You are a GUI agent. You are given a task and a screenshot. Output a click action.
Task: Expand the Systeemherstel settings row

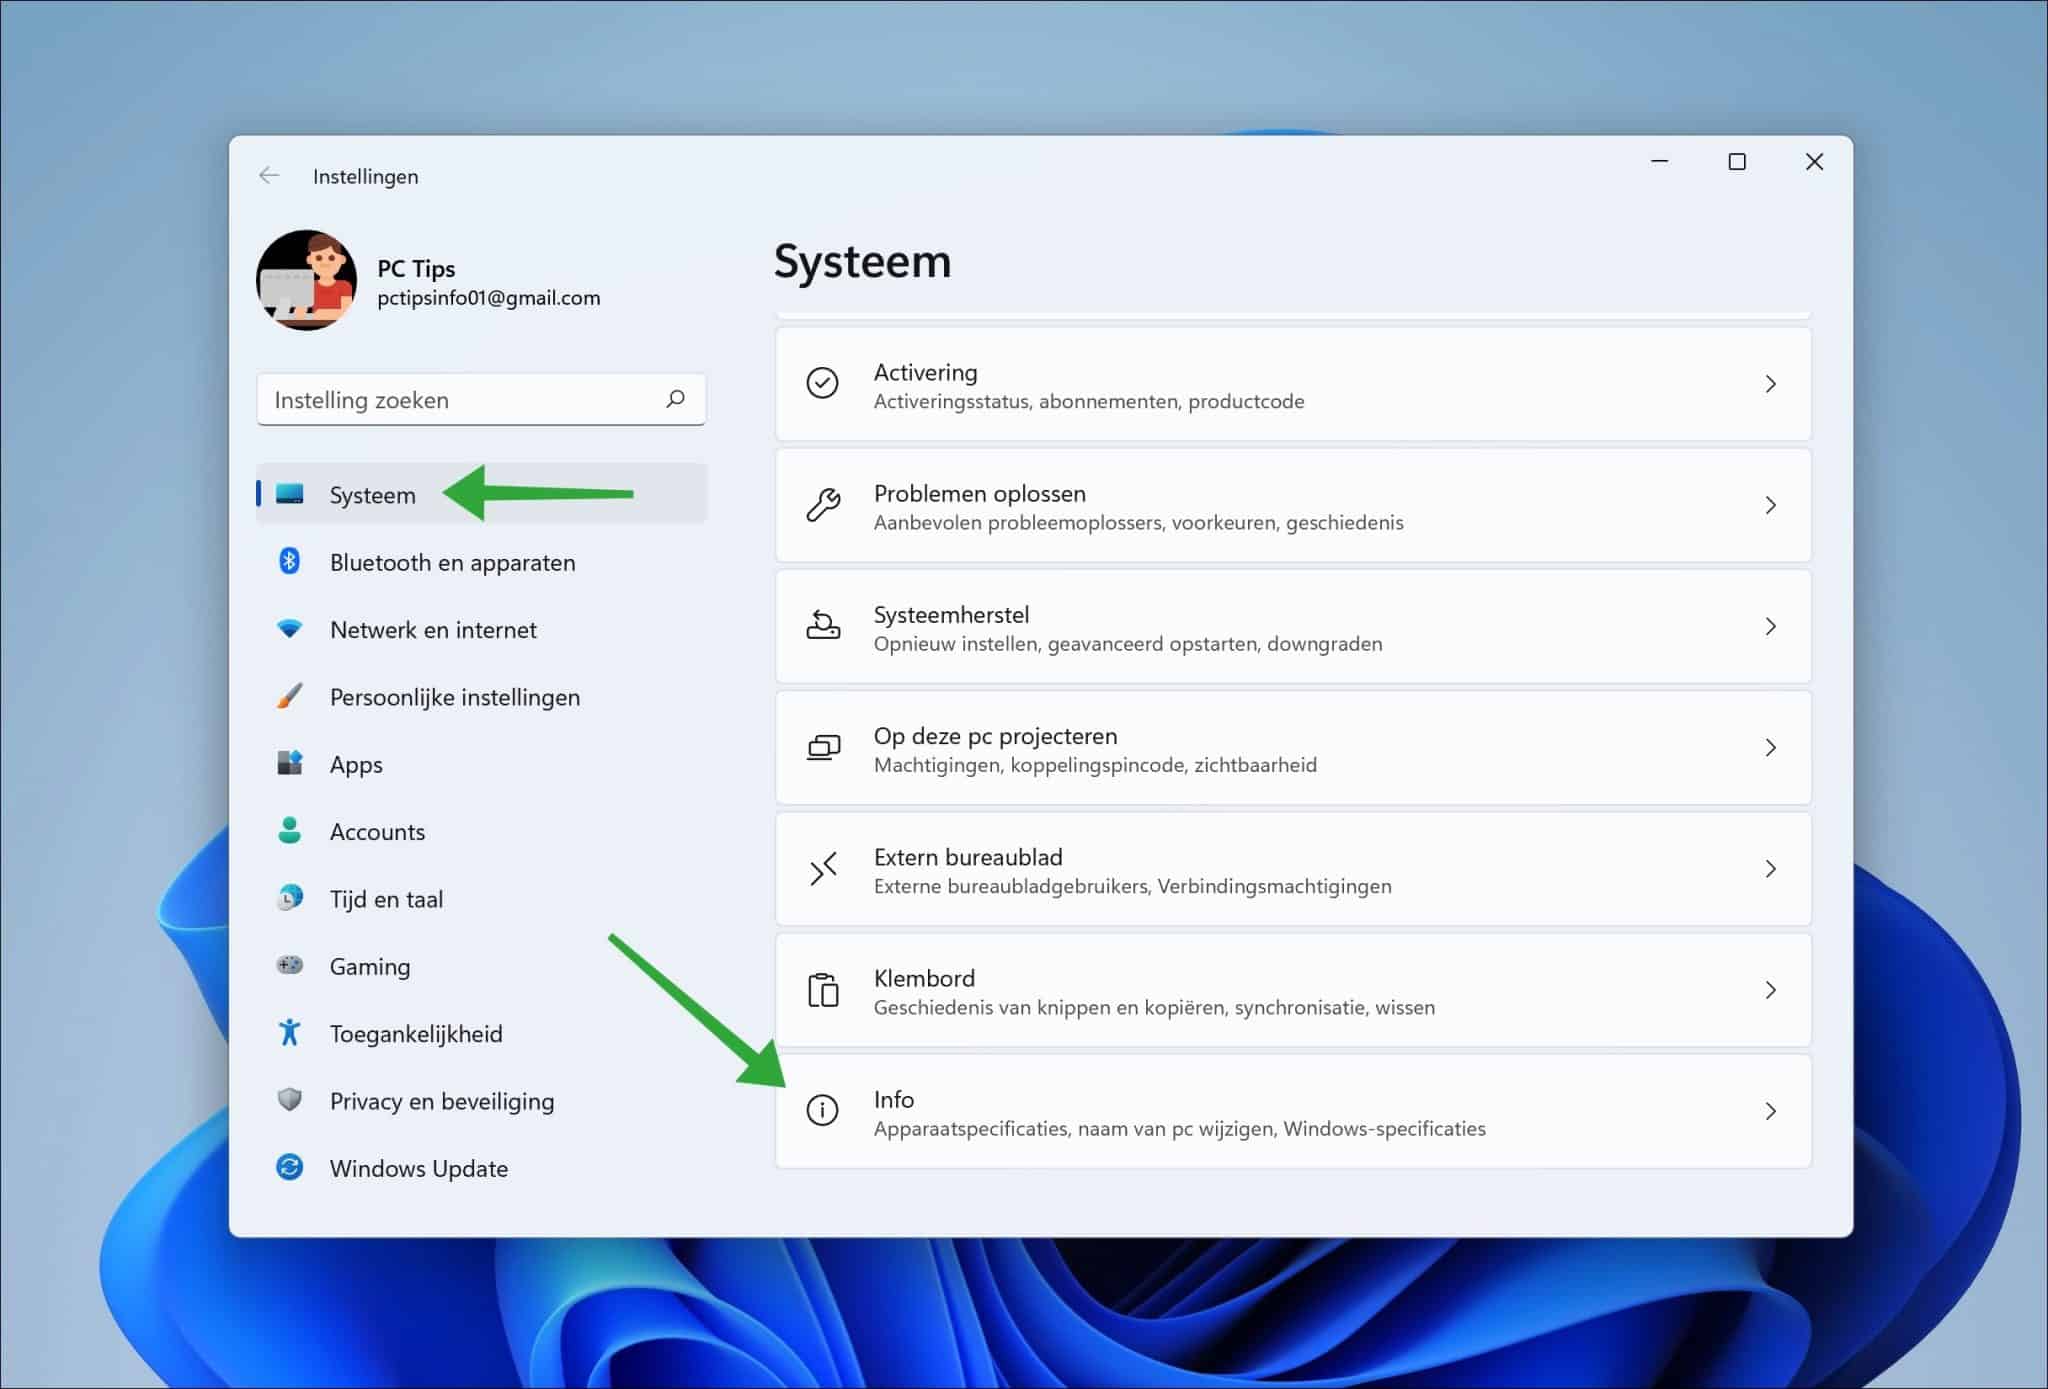pyautogui.click(x=1771, y=627)
